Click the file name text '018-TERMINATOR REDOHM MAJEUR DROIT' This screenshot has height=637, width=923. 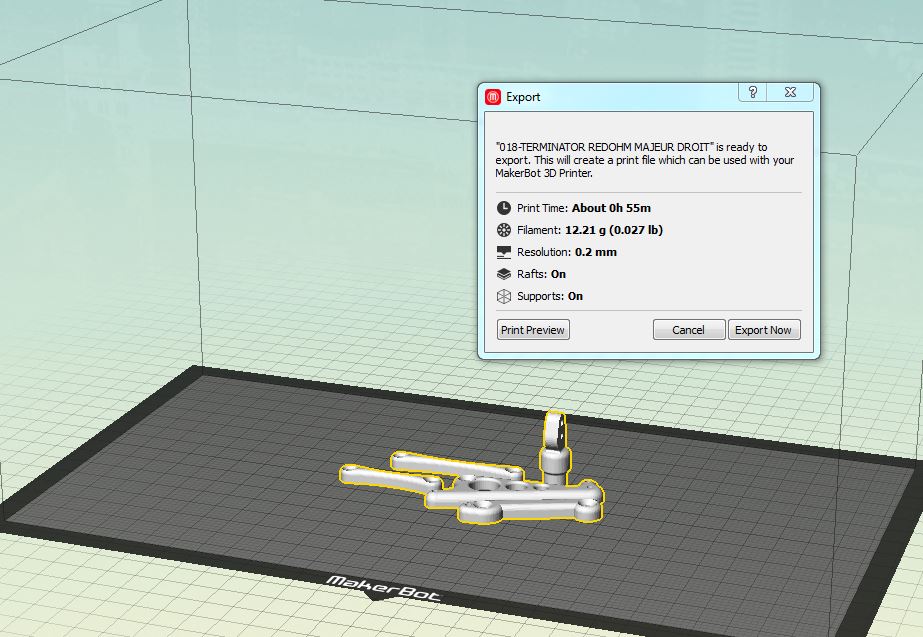pyautogui.click(x=605, y=147)
